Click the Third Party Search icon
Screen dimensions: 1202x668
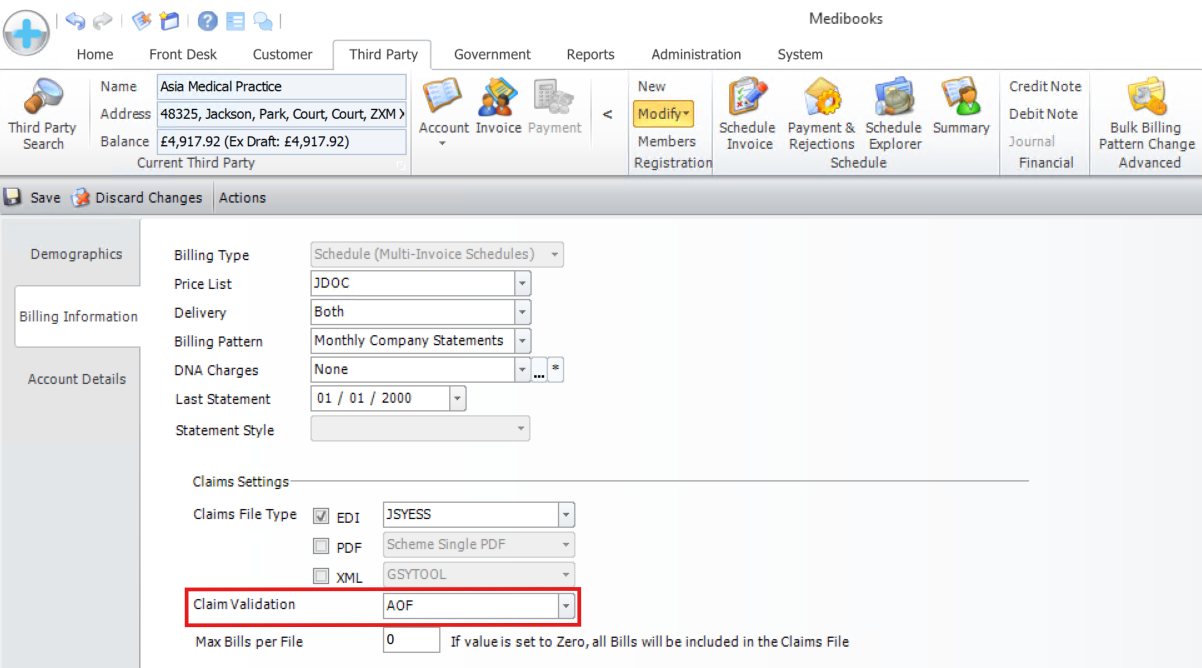pyautogui.click(x=43, y=100)
